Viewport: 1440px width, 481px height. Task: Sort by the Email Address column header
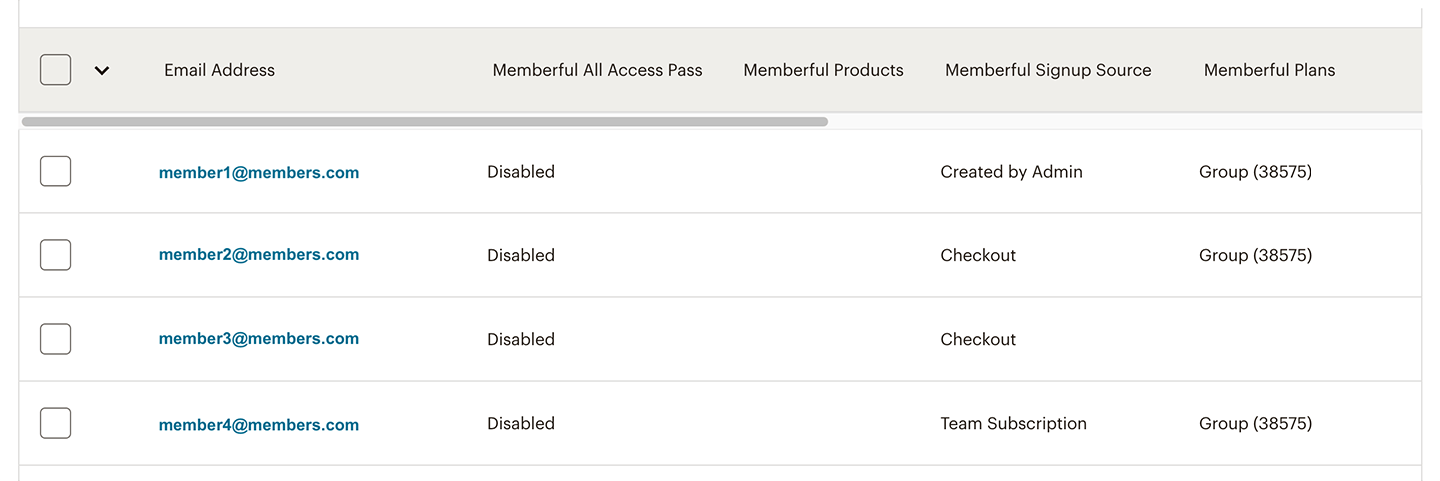[x=219, y=70]
